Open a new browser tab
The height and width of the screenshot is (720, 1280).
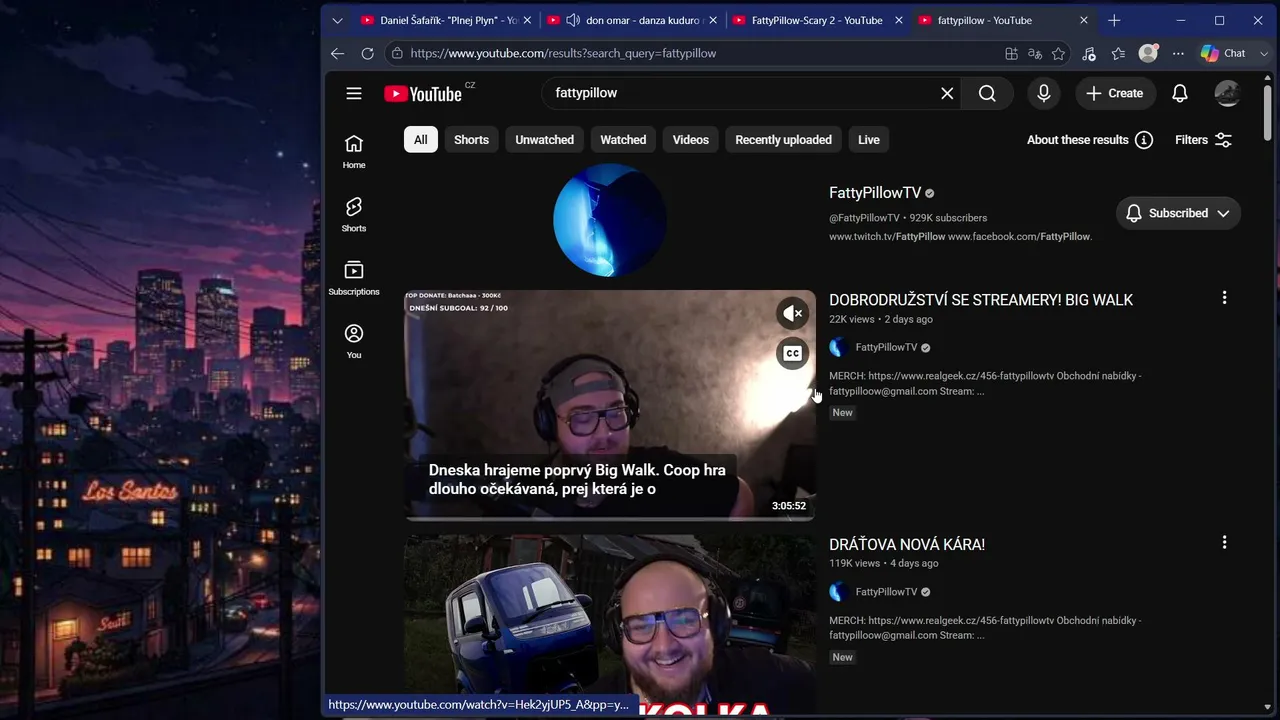click(1114, 20)
